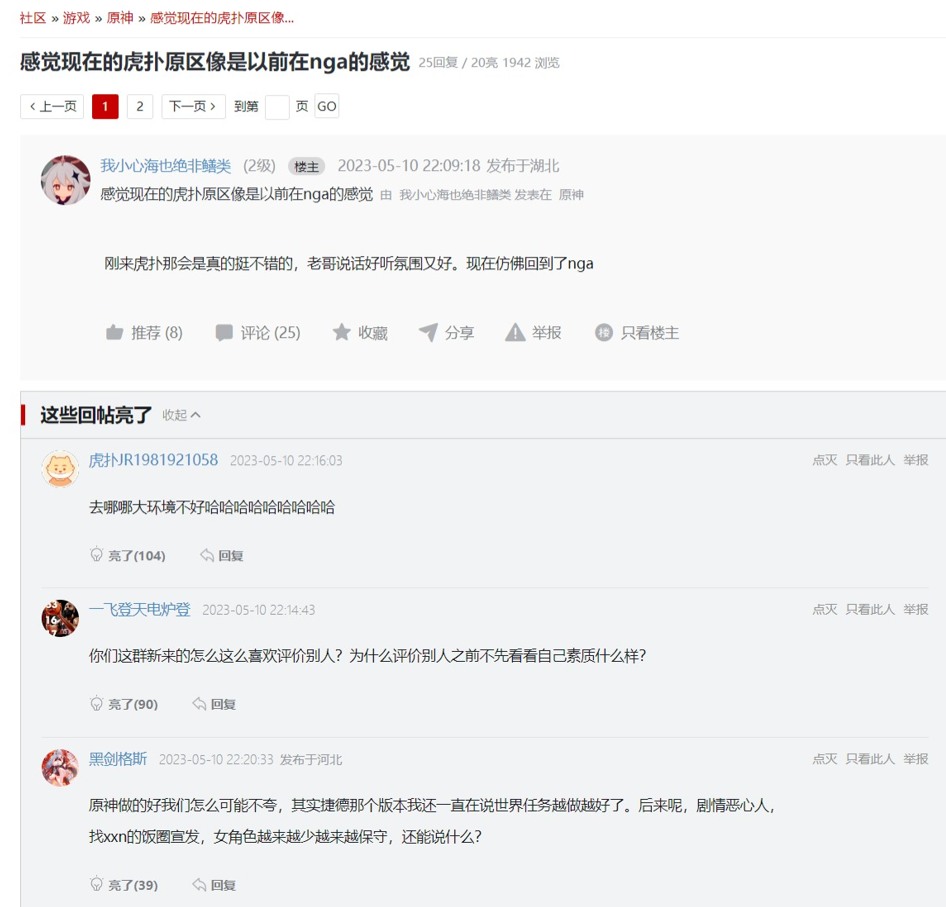This screenshot has height=907, width=946.
Task: Click the reply arrow under 黑剑格斯's comment
Action: (199, 885)
